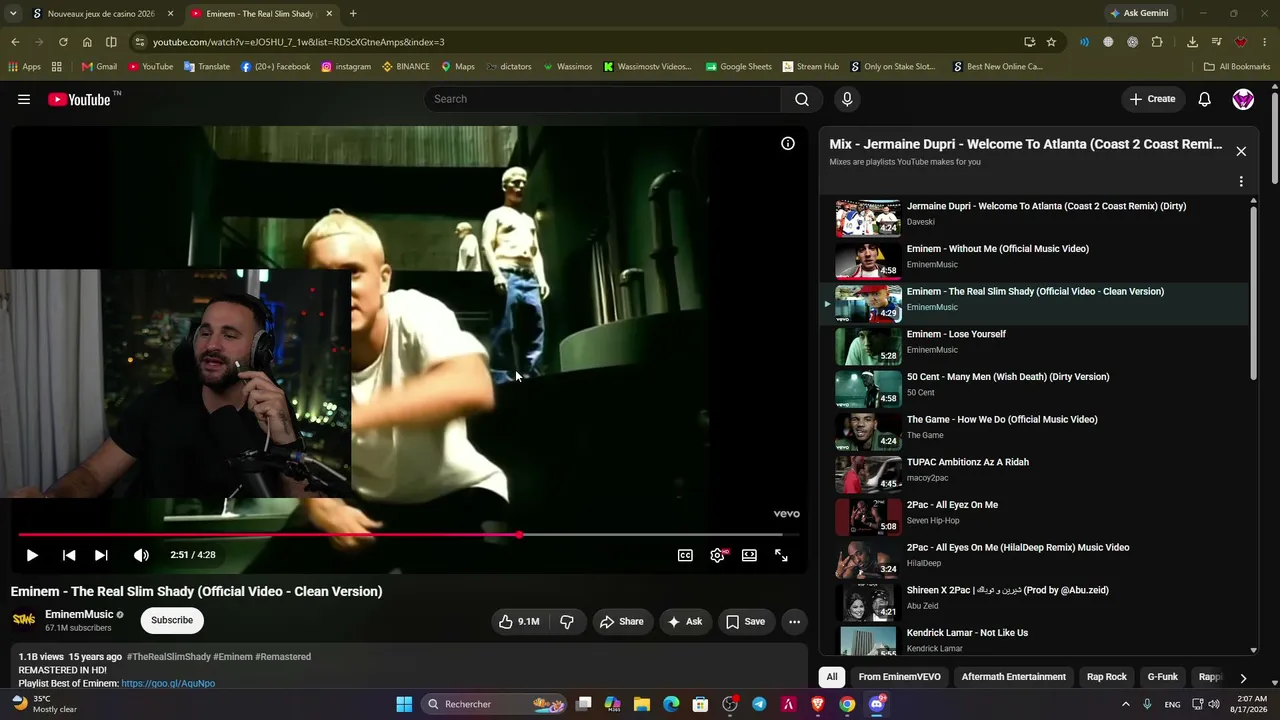Open media controls icon in toolbar
1280x720 pixels.
(1217, 42)
